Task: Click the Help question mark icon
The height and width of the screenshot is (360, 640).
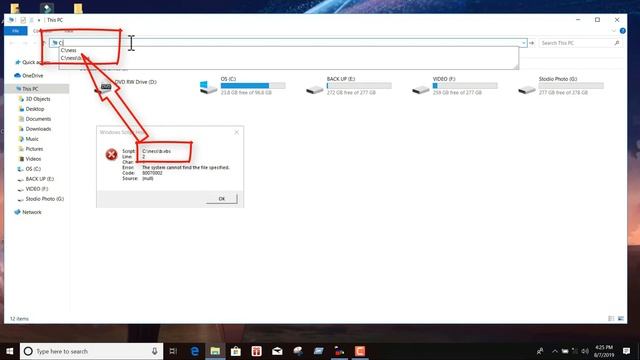Action: (622, 31)
